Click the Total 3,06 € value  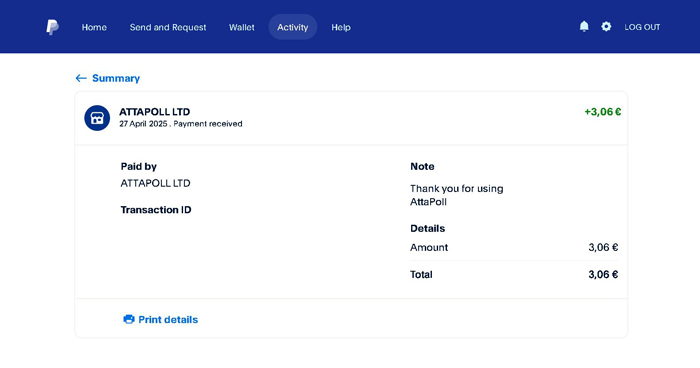(603, 274)
